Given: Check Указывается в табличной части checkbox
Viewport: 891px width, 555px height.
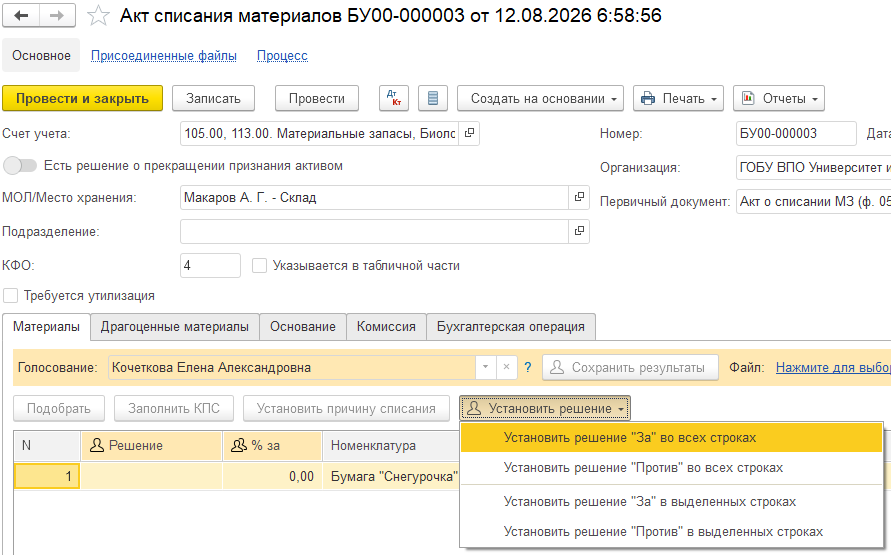Looking at the screenshot, I should (260, 266).
